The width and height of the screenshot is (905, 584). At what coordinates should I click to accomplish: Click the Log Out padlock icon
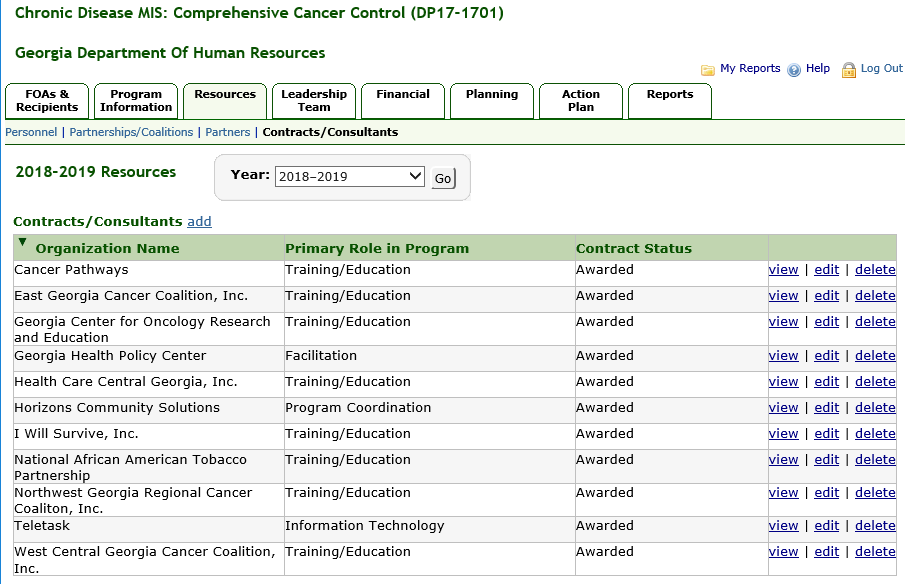[849, 70]
